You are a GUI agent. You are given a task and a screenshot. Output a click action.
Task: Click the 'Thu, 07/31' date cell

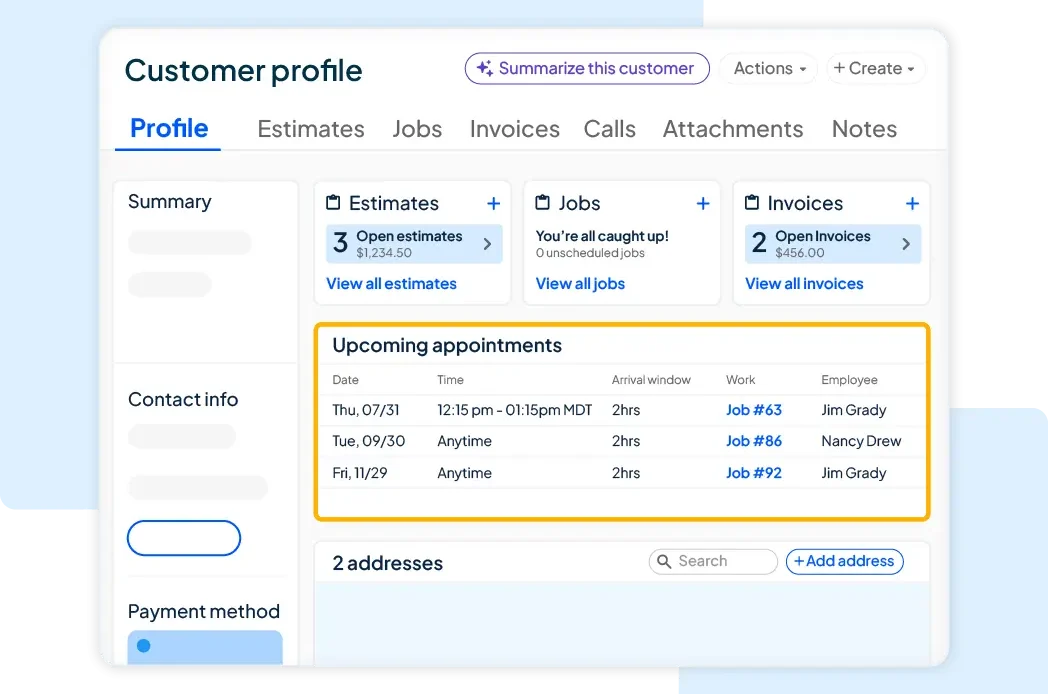(x=366, y=410)
